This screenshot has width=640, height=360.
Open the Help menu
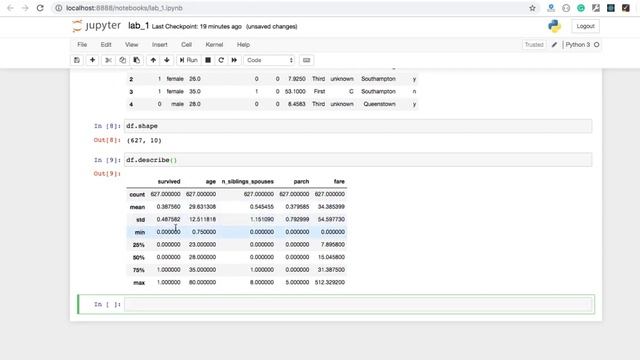point(243,44)
